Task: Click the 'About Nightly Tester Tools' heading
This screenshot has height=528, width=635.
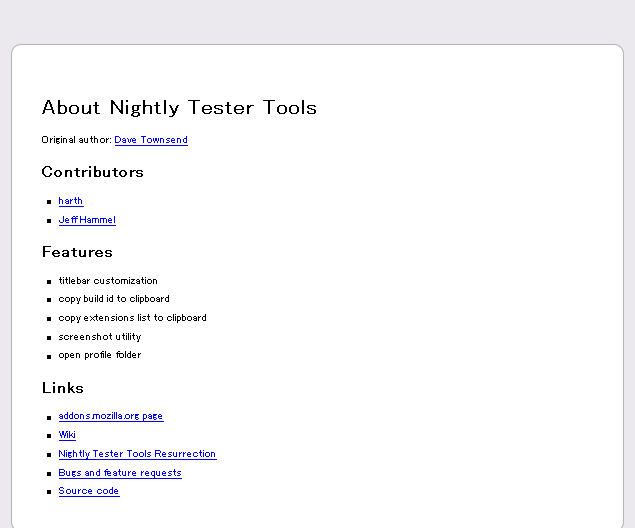Action: [179, 108]
